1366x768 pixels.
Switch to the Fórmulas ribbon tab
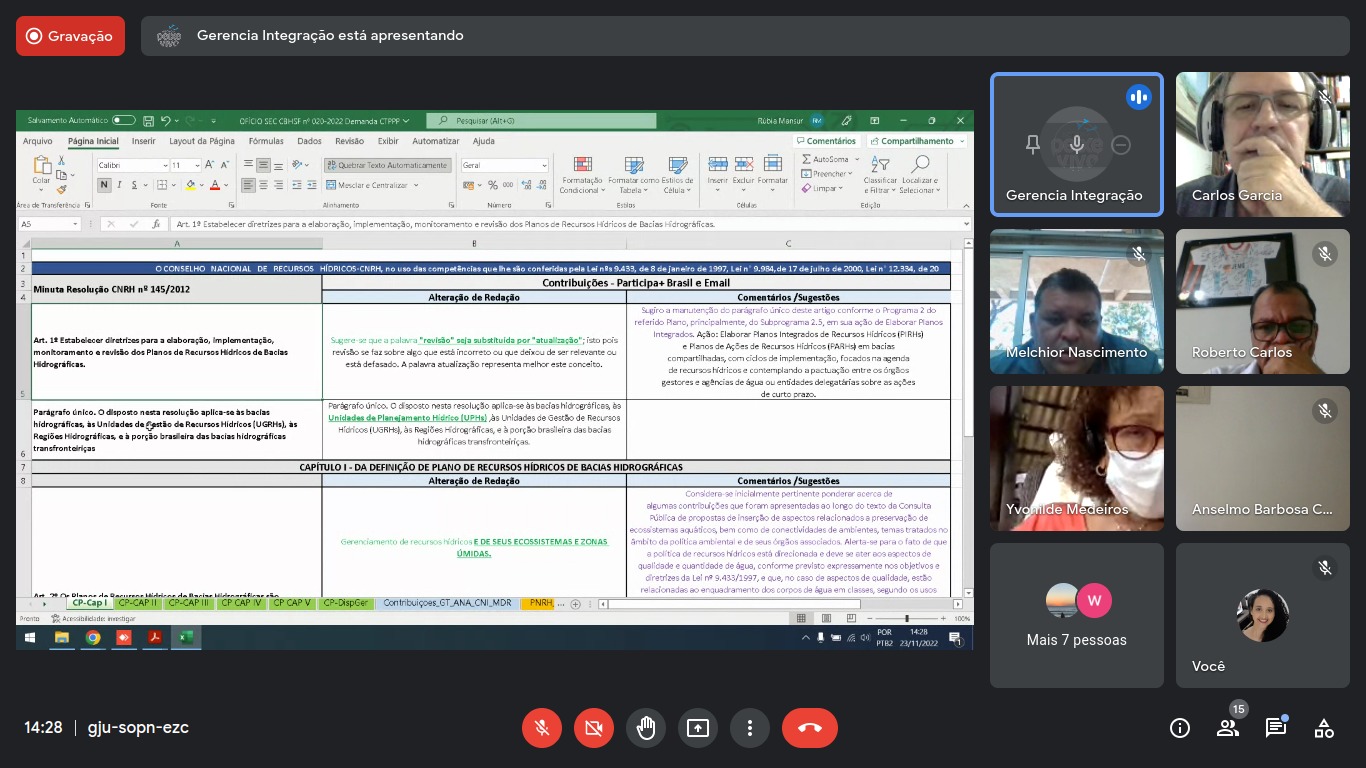click(x=266, y=141)
